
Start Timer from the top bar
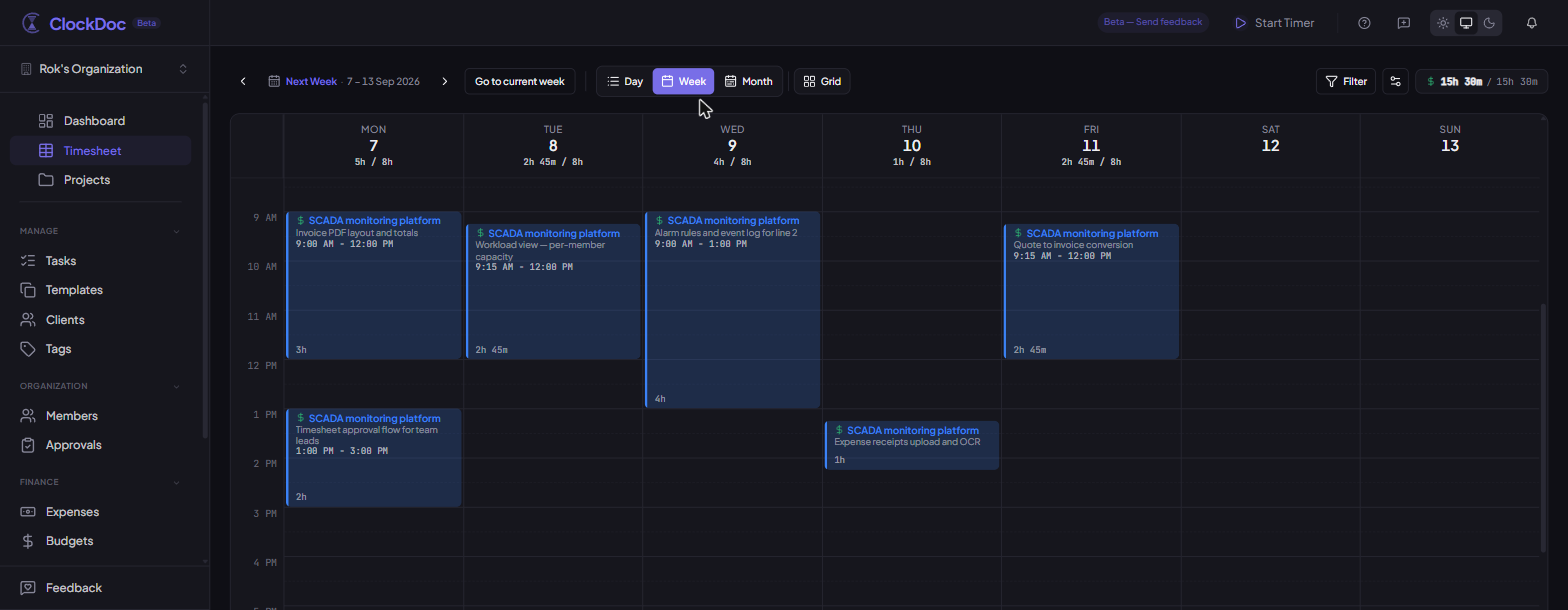[1274, 23]
